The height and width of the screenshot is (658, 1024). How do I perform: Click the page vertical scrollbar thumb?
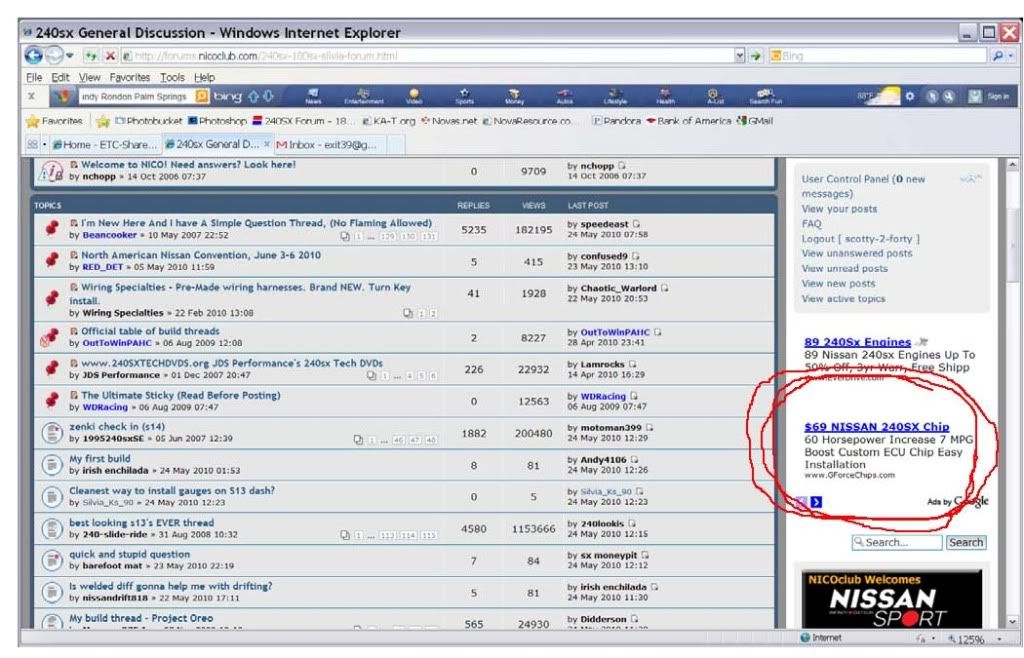[x=1012, y=245]
